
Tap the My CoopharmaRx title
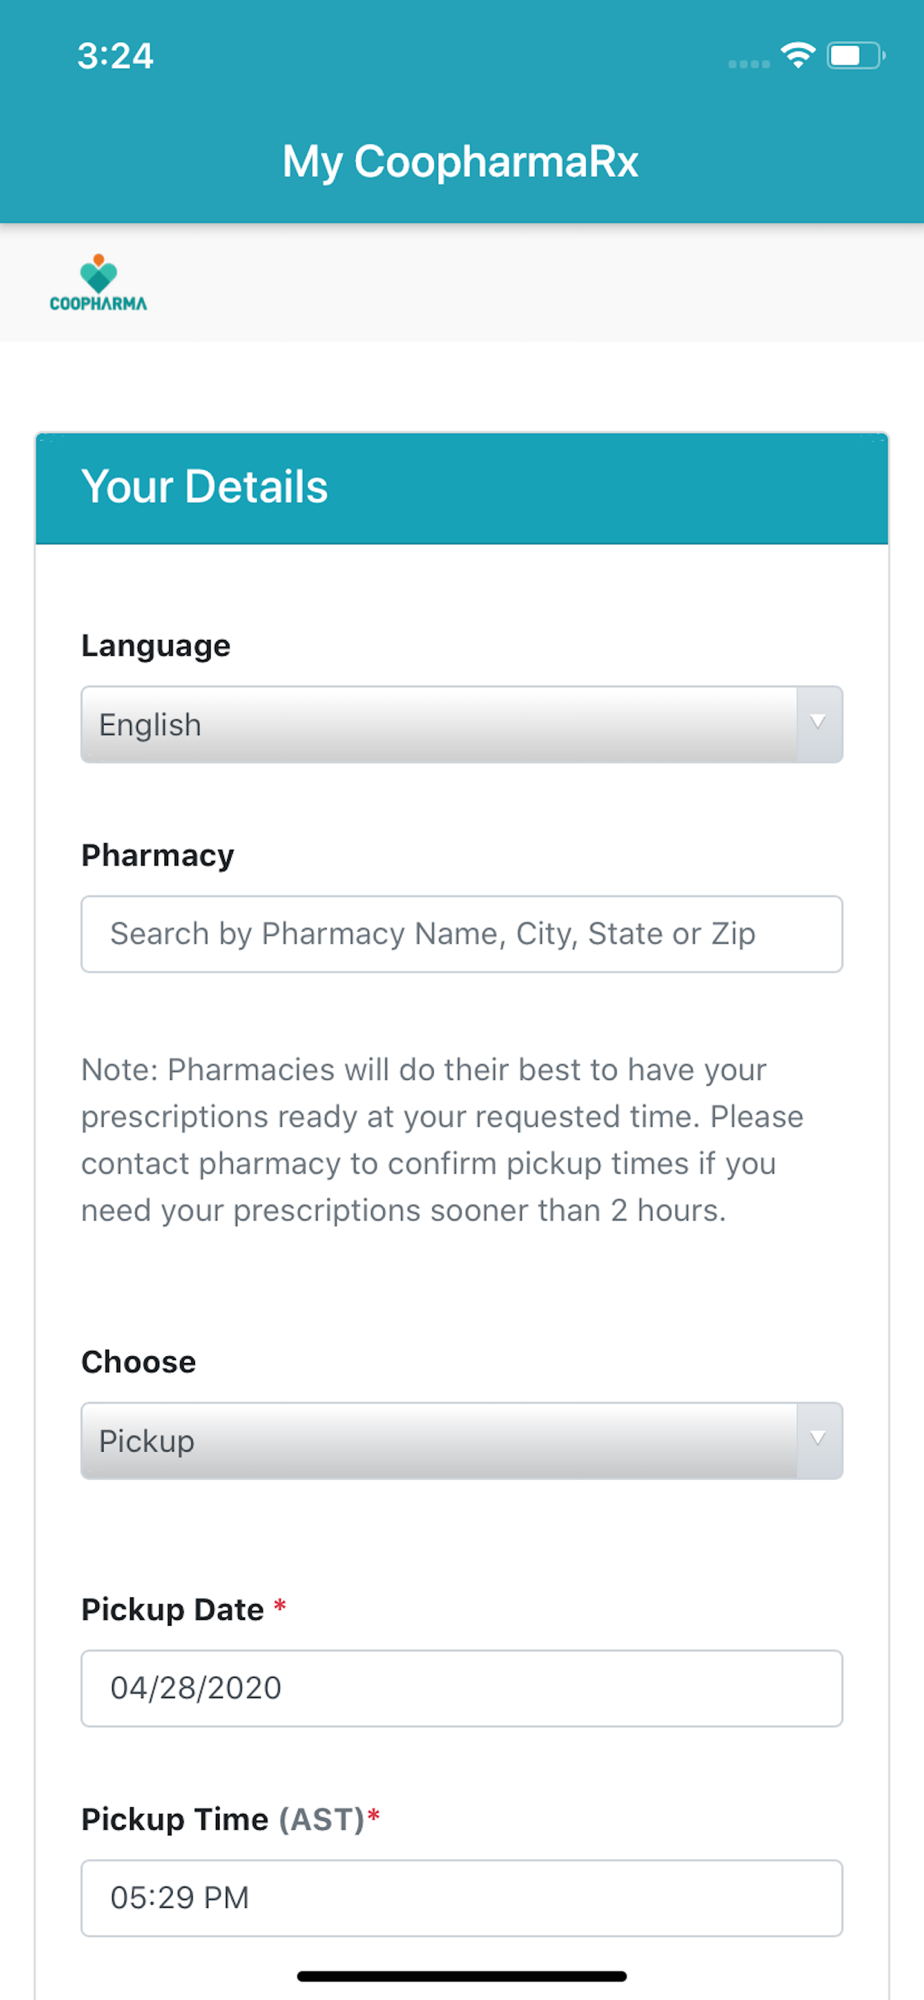pos(461,162)
